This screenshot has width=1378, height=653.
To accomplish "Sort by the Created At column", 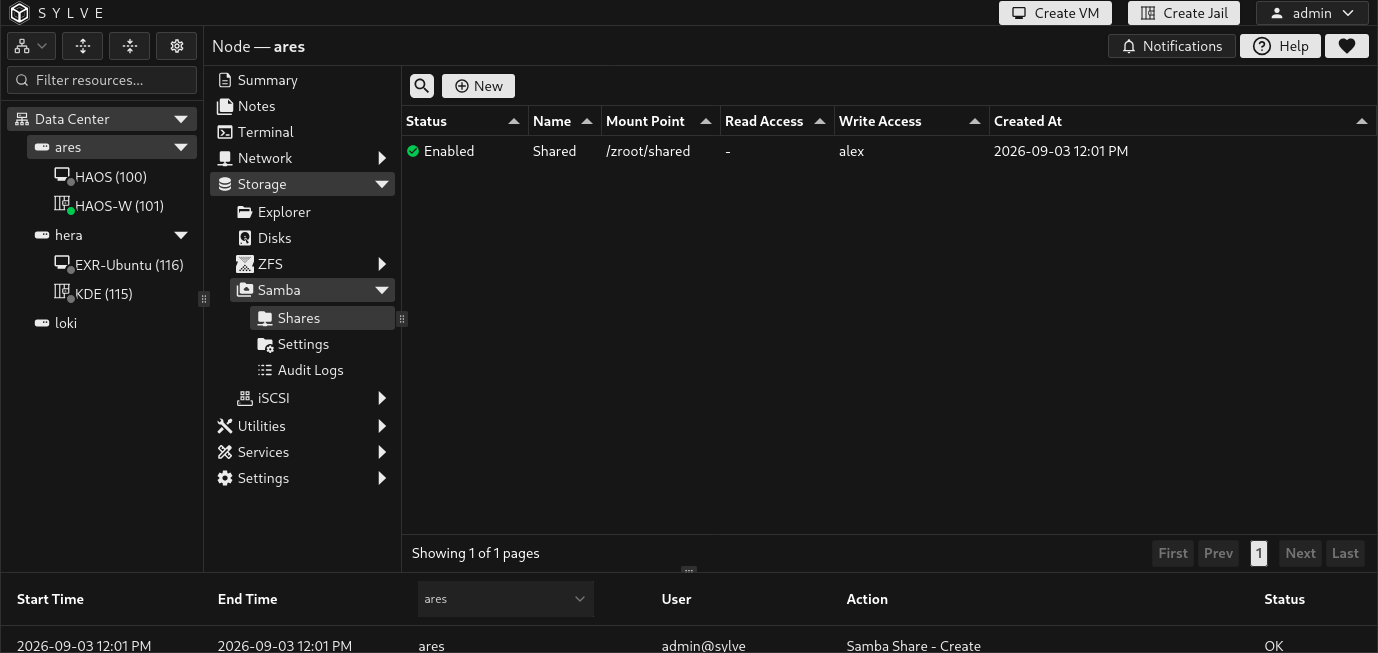I will pos(1182,121).
